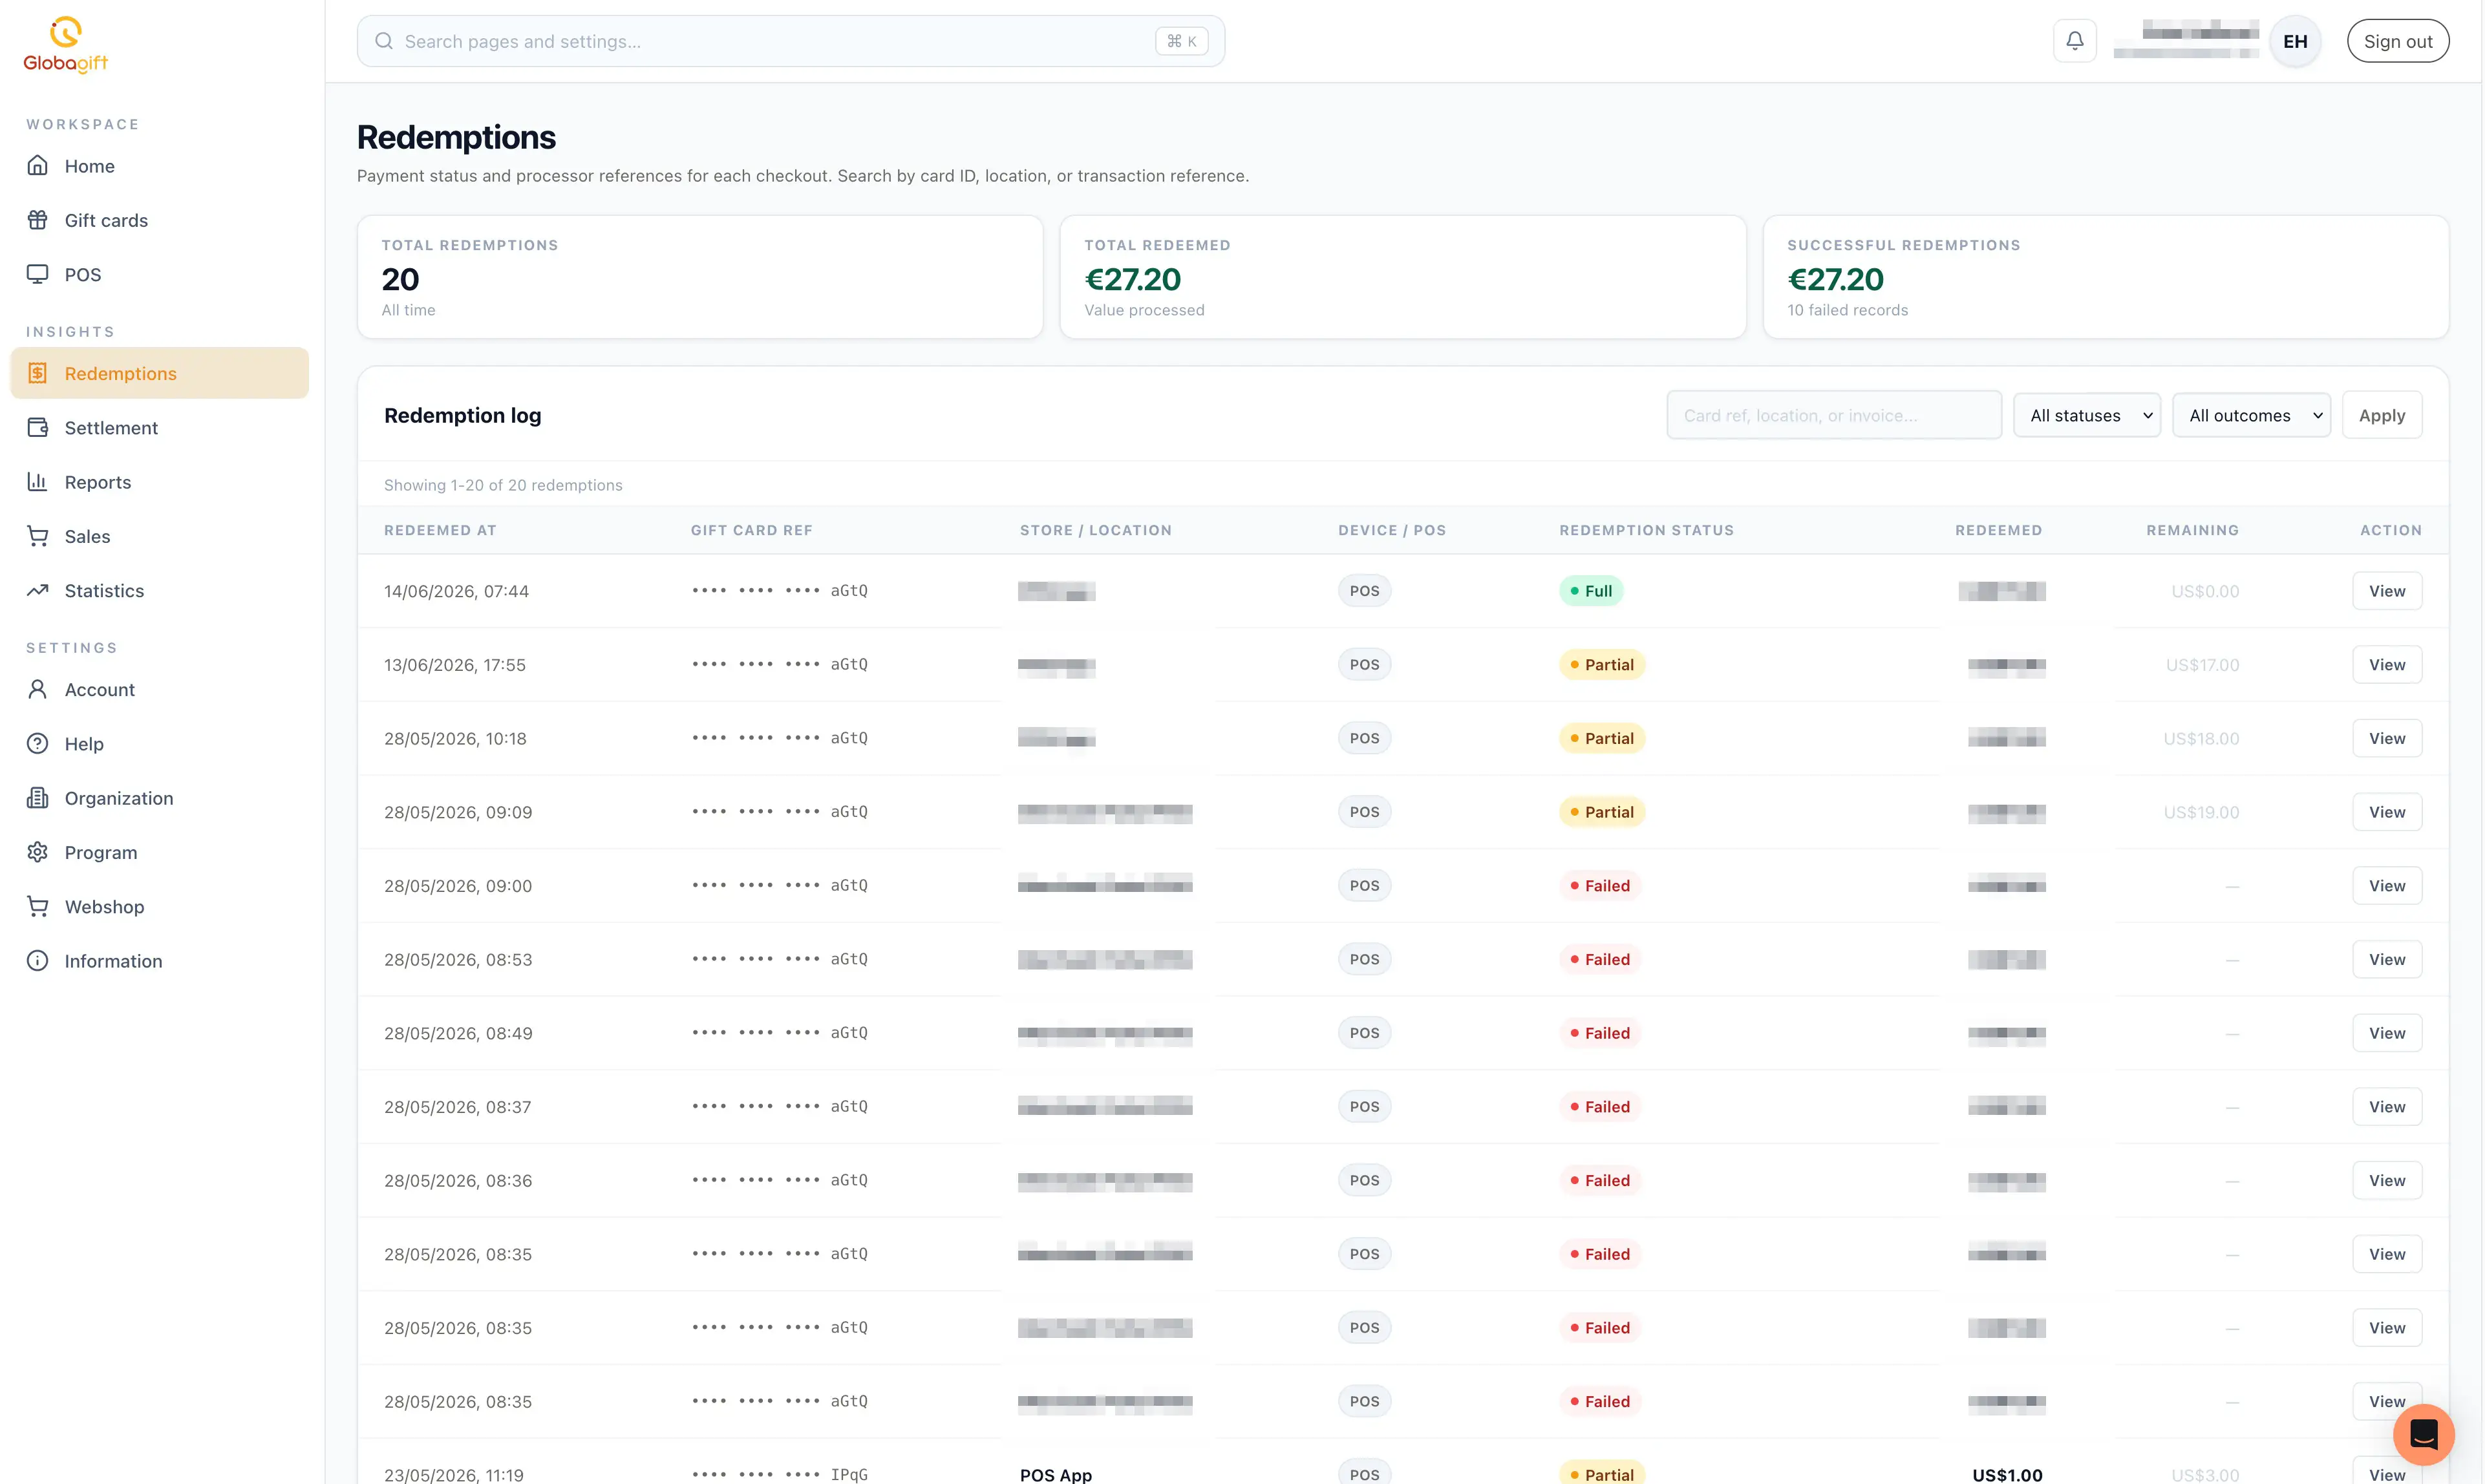
Task: Click the EH user avatar
Action: [x=2295, y=41]
